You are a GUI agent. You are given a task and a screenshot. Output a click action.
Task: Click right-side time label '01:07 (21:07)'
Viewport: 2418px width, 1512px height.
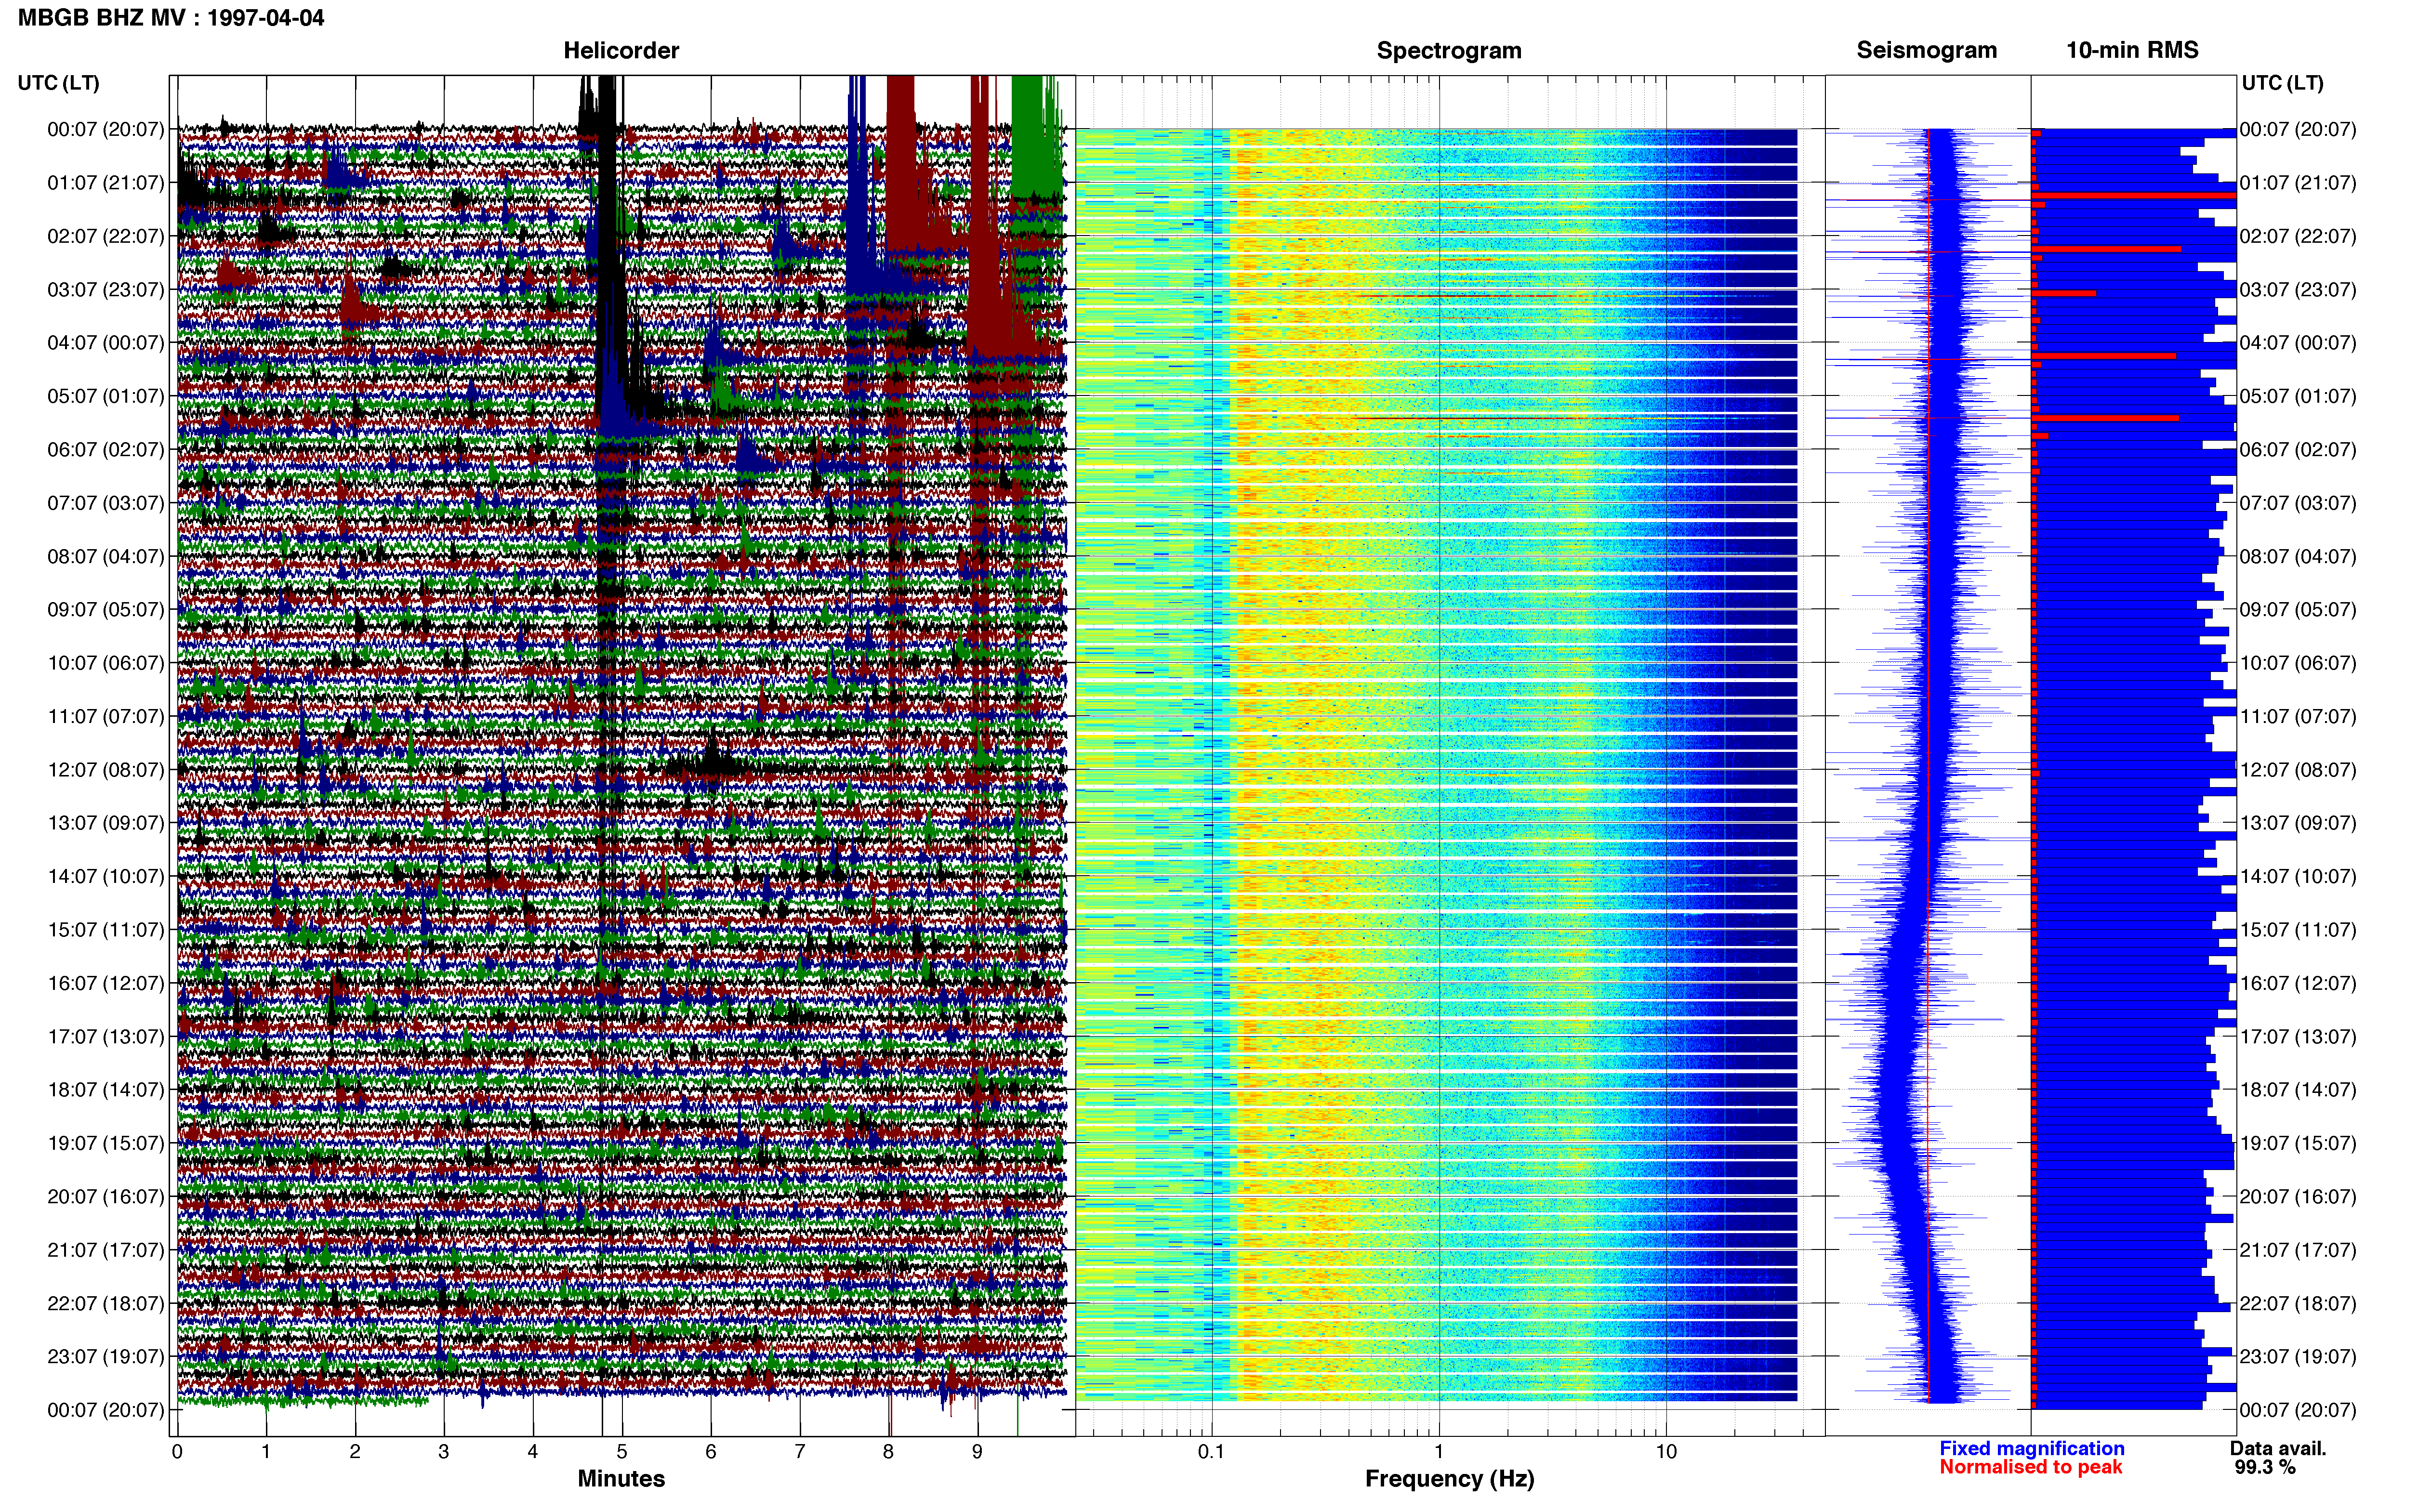[x=2298, y=183]
